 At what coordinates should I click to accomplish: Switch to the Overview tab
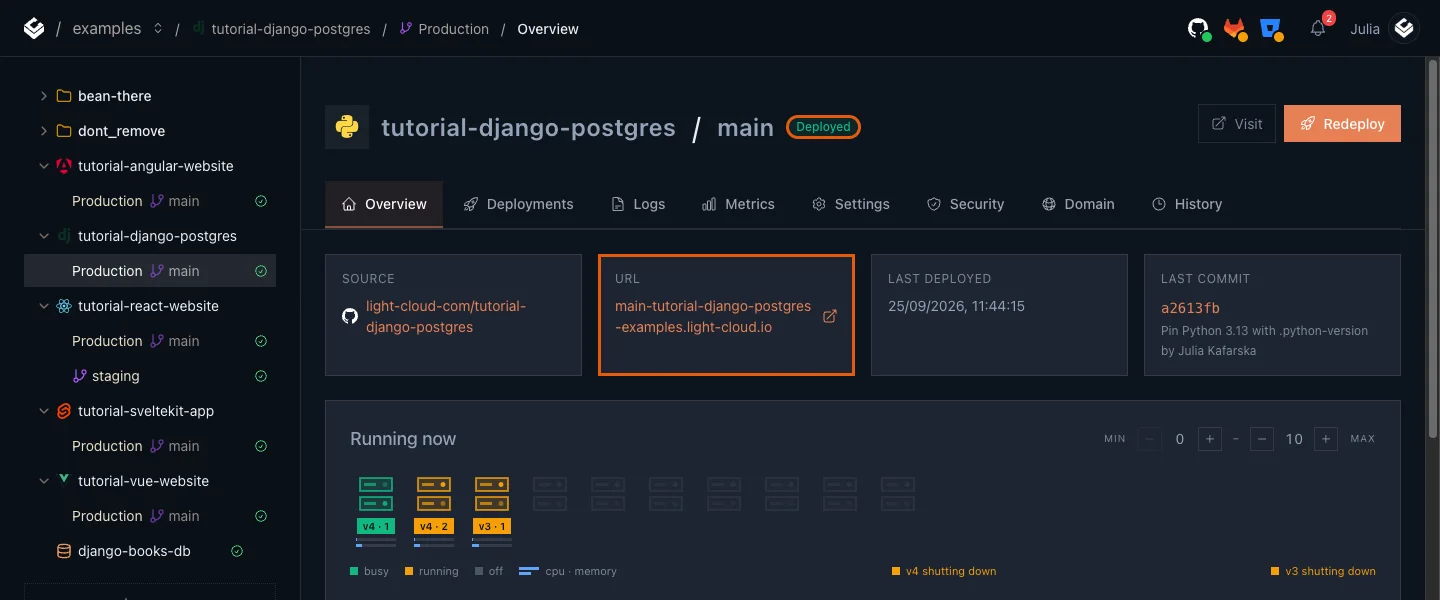(x=384, y=204)
